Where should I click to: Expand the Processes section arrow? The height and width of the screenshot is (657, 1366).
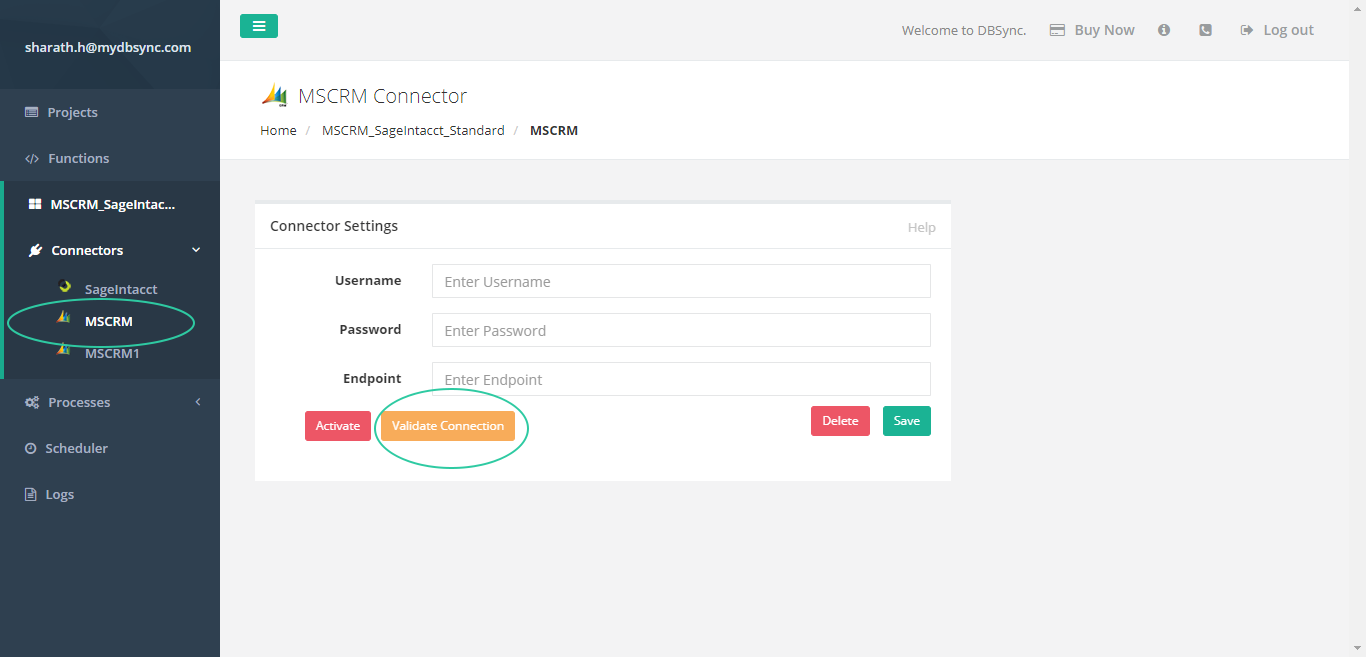[x=197, y=402]
